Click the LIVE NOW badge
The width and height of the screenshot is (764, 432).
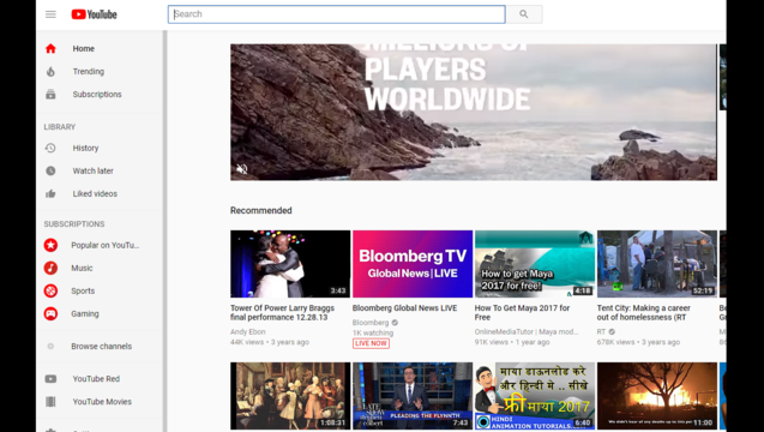pos(371,343)
